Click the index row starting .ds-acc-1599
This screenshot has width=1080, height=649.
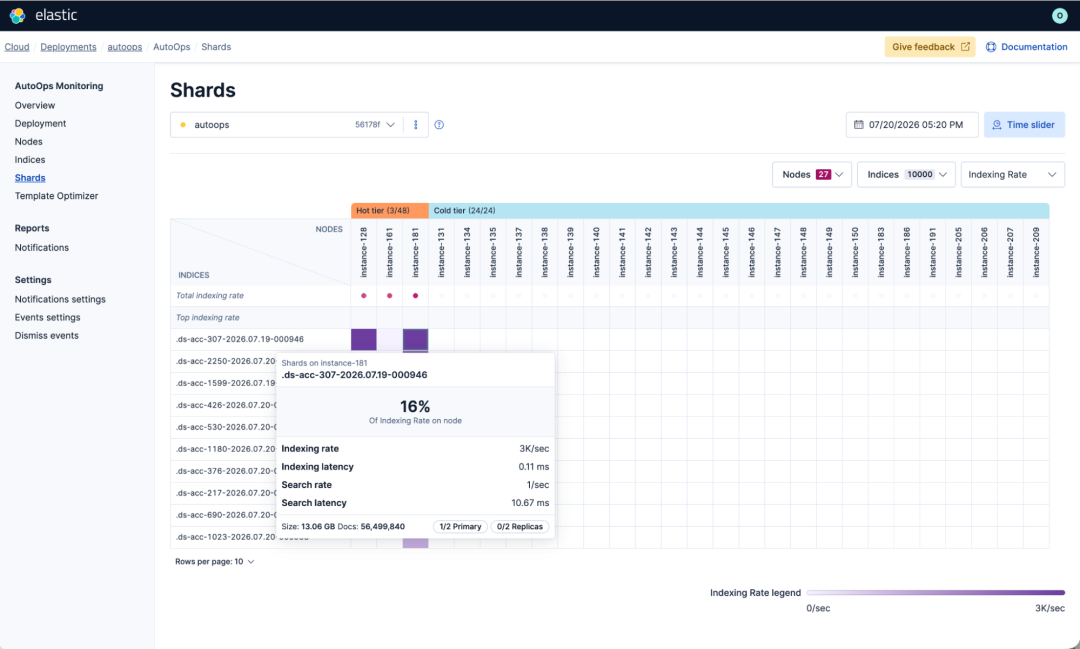tap(226, 383)
